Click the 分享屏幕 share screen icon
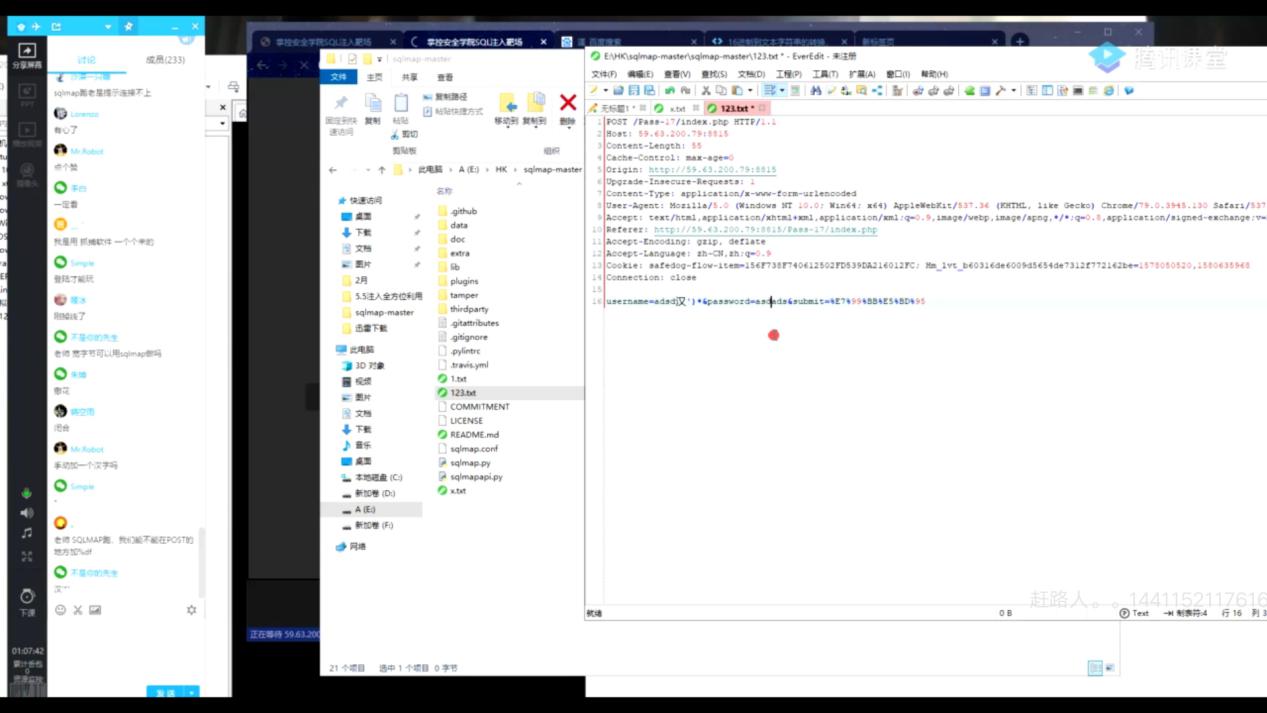This screenshot has height=713, width=1267. (x=27, y=55)
